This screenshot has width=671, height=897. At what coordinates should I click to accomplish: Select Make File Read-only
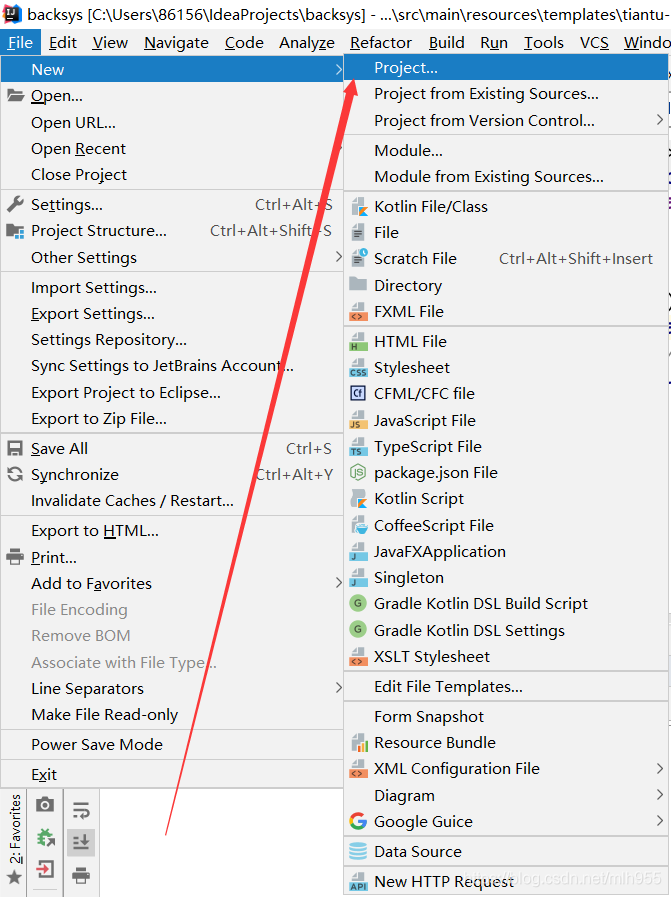(x=172, y=715)
